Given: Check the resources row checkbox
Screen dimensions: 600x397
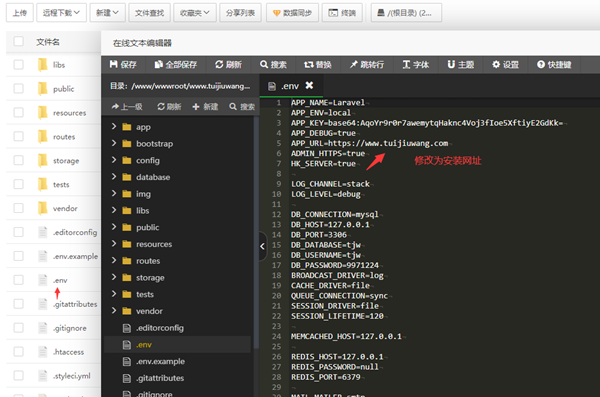Looking at the screenshot, I should click(18, 113).
